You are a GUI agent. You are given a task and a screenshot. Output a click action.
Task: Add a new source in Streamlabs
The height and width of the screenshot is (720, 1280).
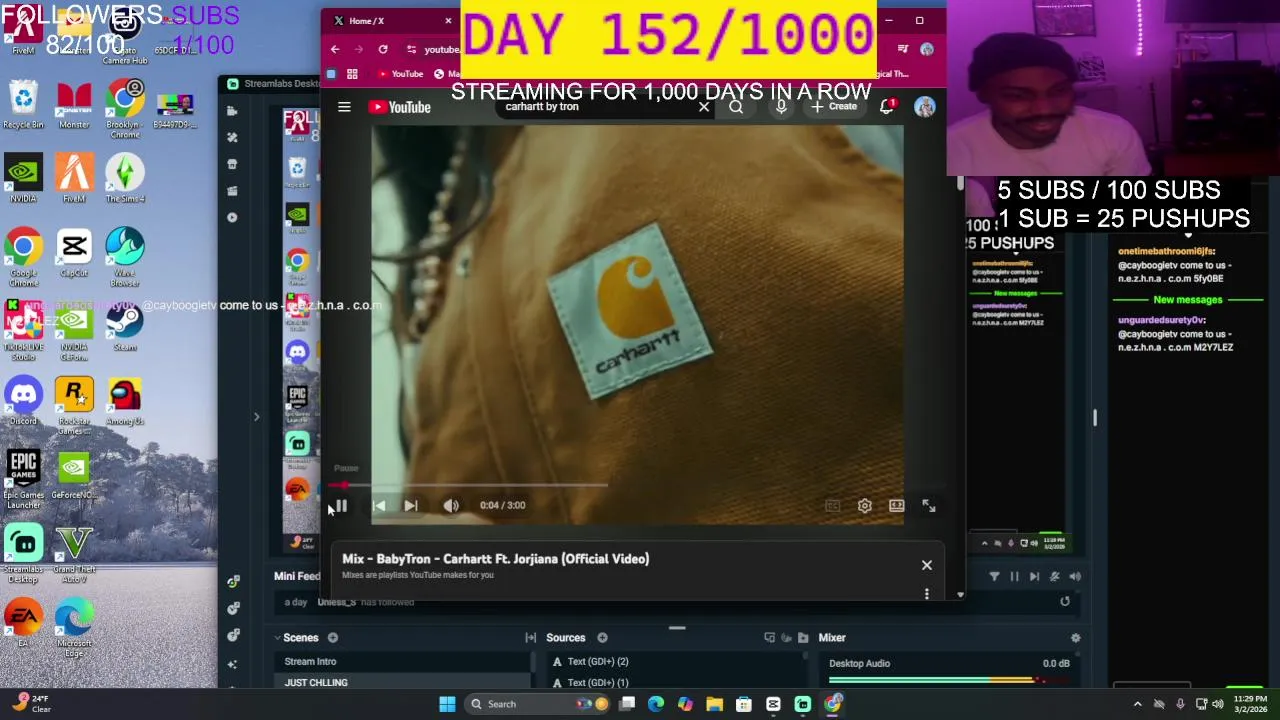tap(602, 638)
